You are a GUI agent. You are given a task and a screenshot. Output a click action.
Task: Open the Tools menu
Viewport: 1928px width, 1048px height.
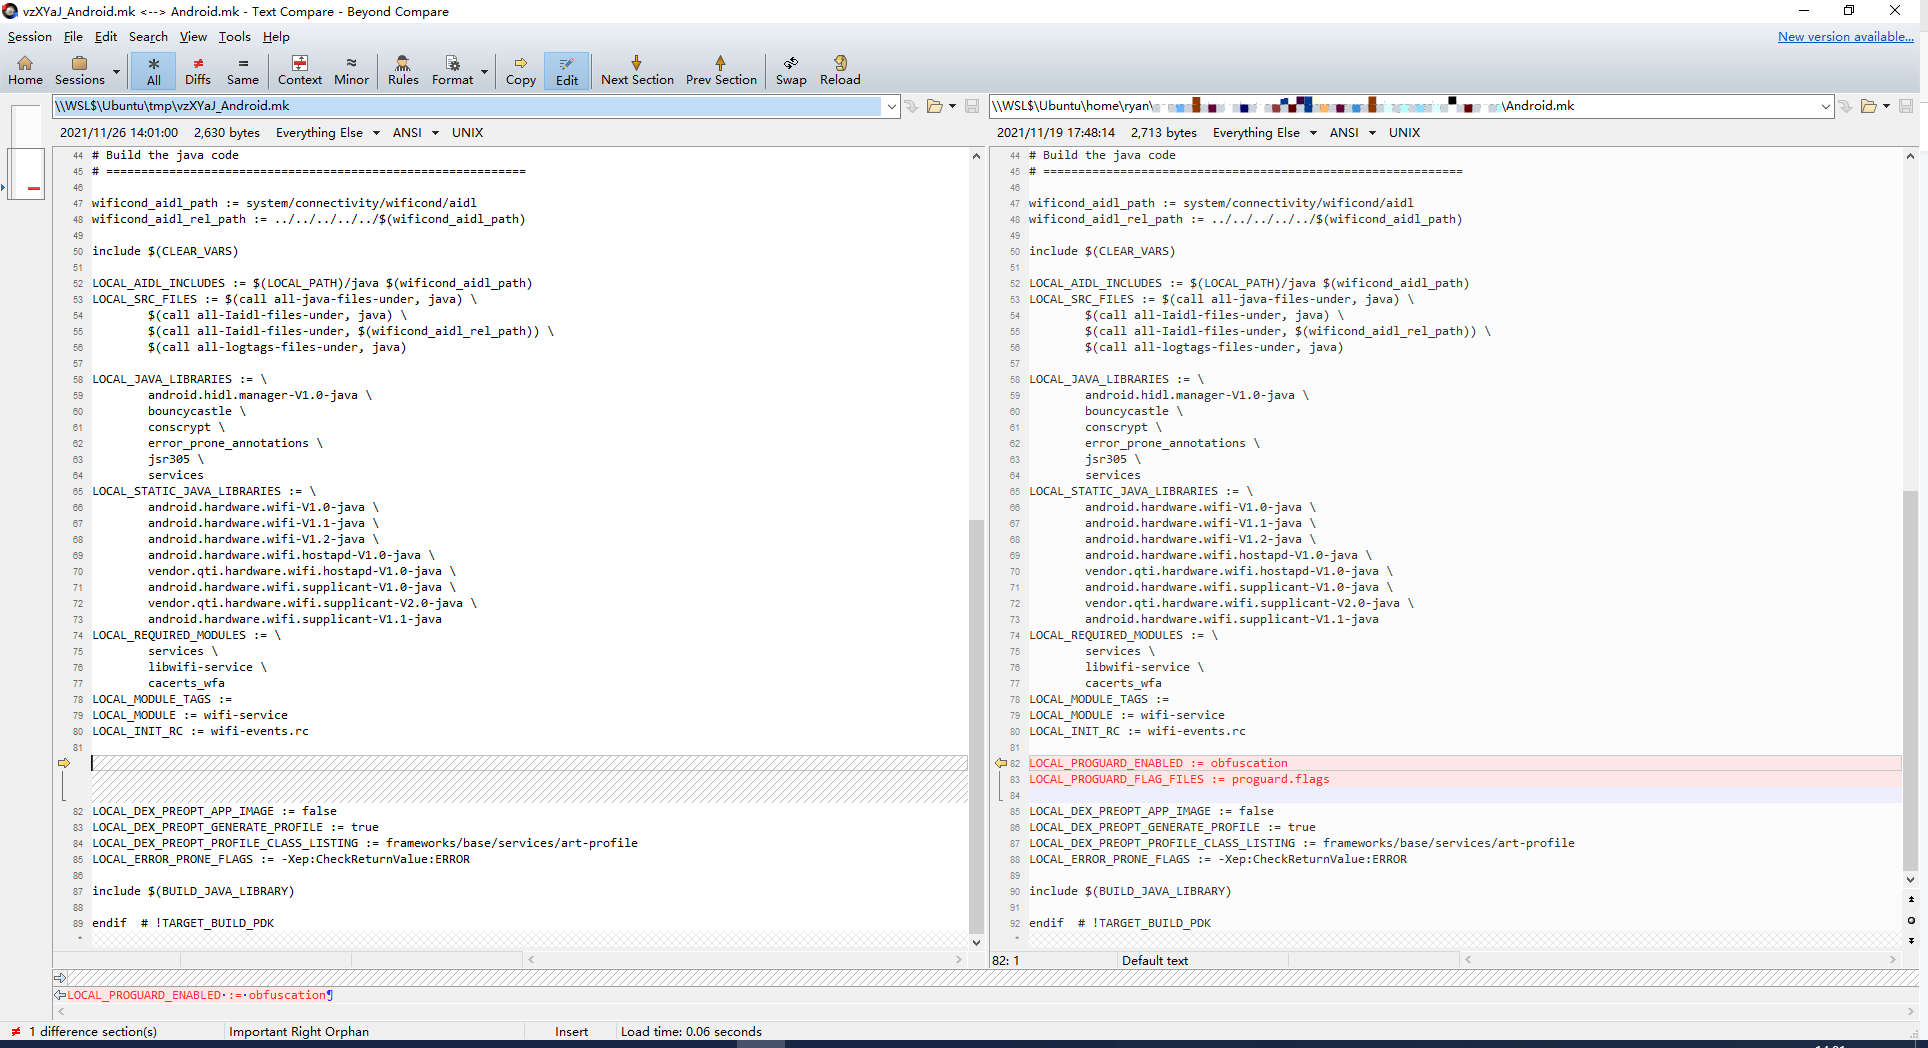235,37
